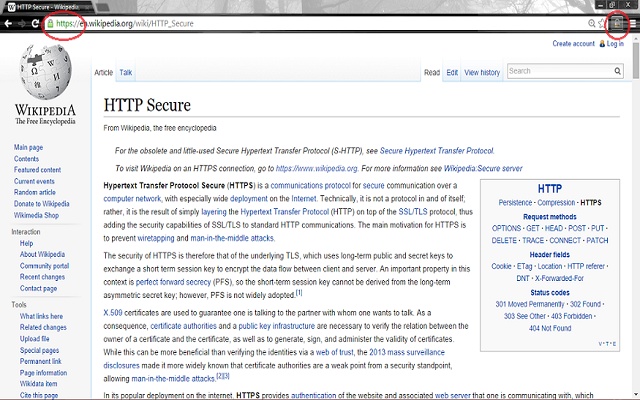Open Page information link
Screen dimensions: 640x400
(x=44, y=373)
